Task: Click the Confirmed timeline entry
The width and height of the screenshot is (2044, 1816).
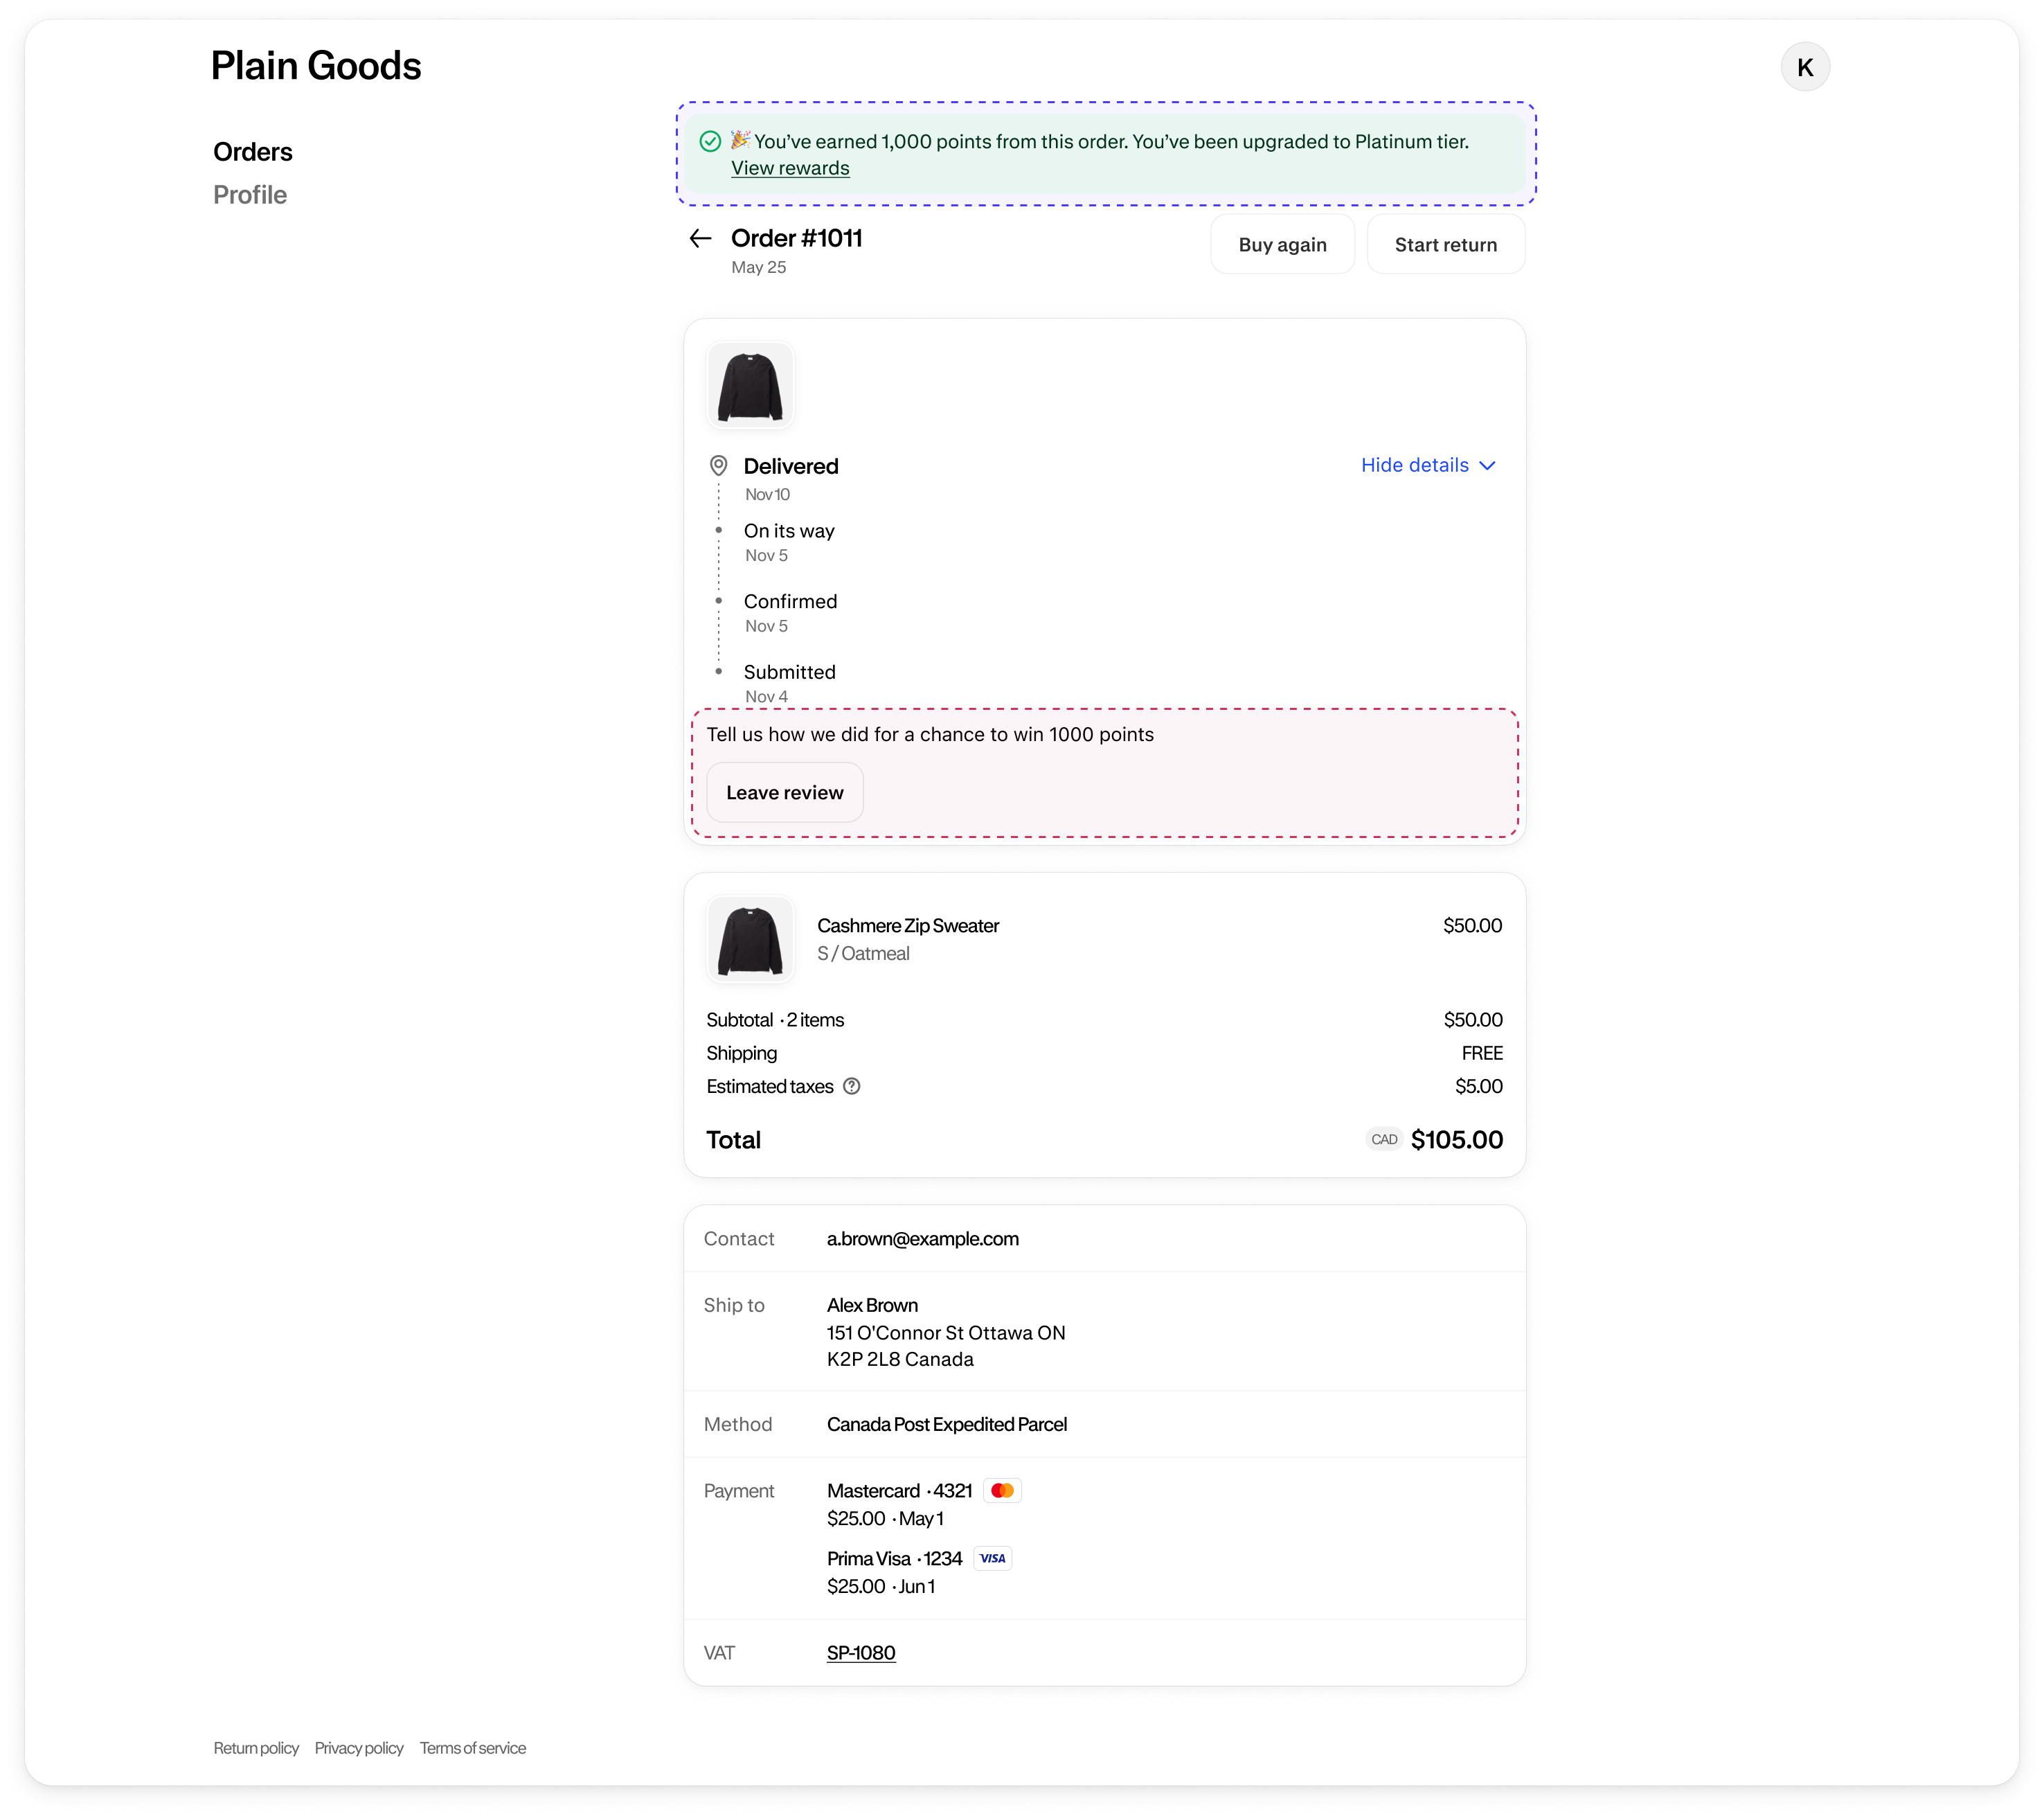Action: click(x=790, y=602)
